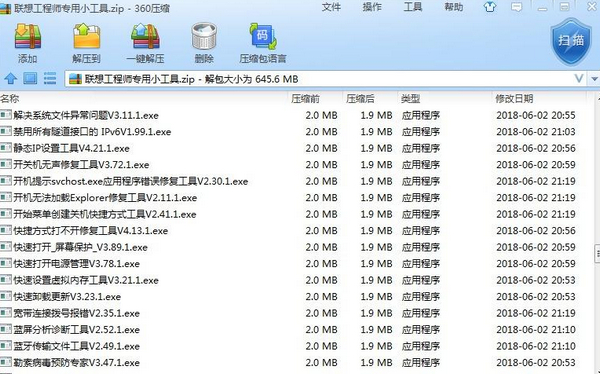600x374 pixels.
Task: Click date 2018-06-02 20:55 in first row
Action: tap(536, 115)
